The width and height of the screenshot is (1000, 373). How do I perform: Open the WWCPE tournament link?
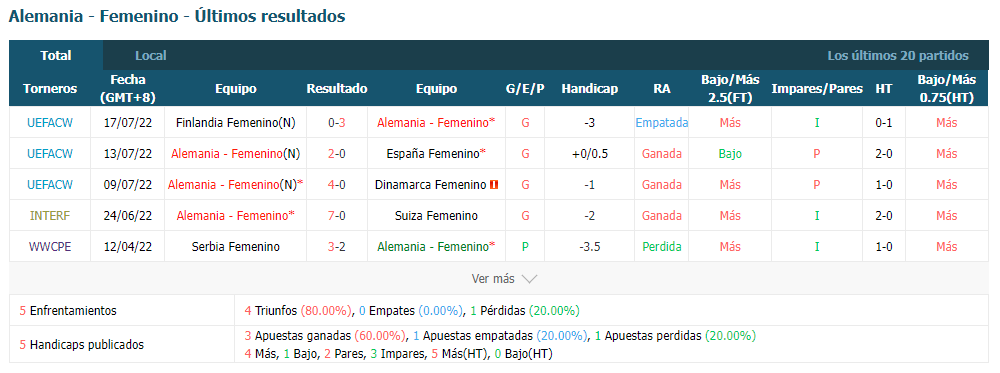(x=50, y=246)
